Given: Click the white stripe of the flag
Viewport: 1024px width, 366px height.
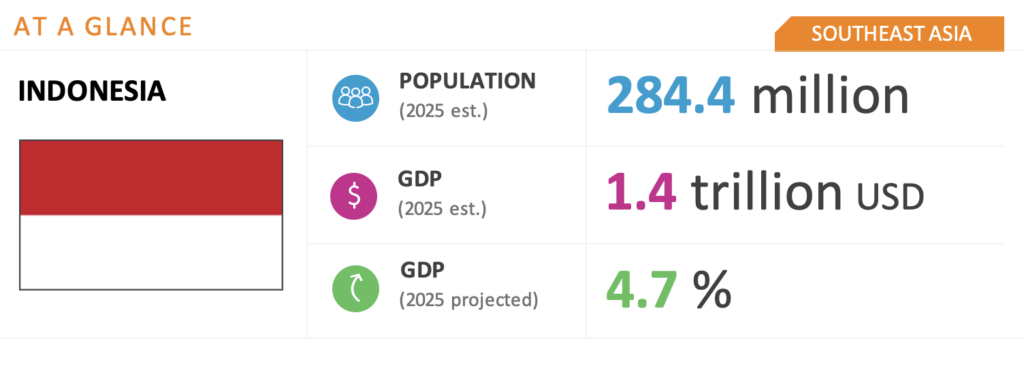Looking at the screenshot, I should tap(151, 252).
